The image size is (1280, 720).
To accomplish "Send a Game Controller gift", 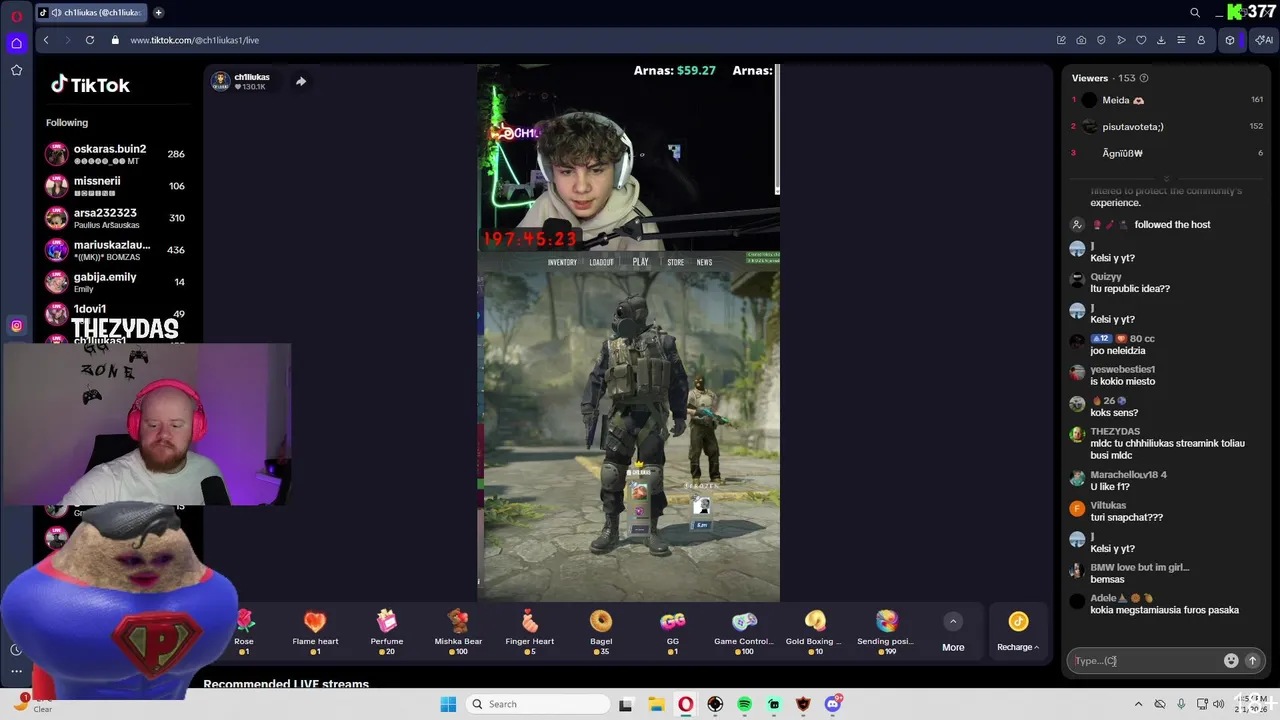I will click(744, 632).
